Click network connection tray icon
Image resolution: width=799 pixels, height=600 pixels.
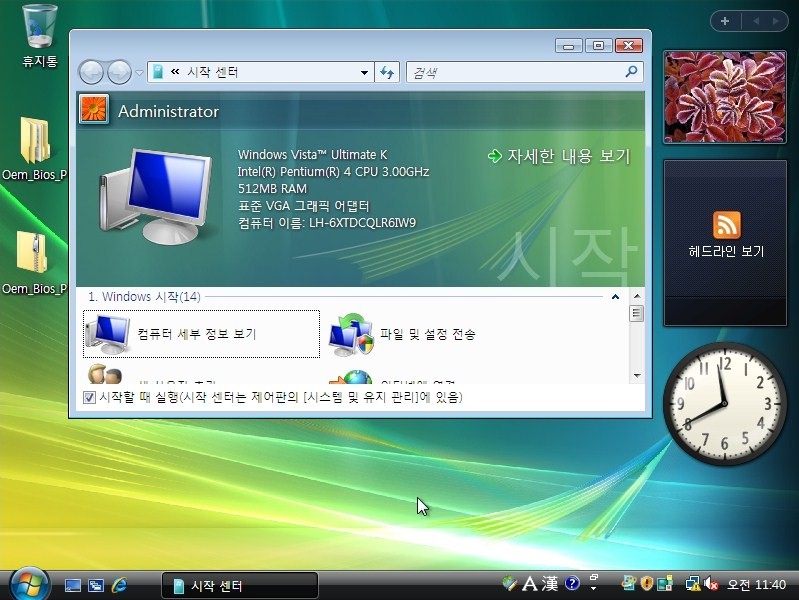692,584
